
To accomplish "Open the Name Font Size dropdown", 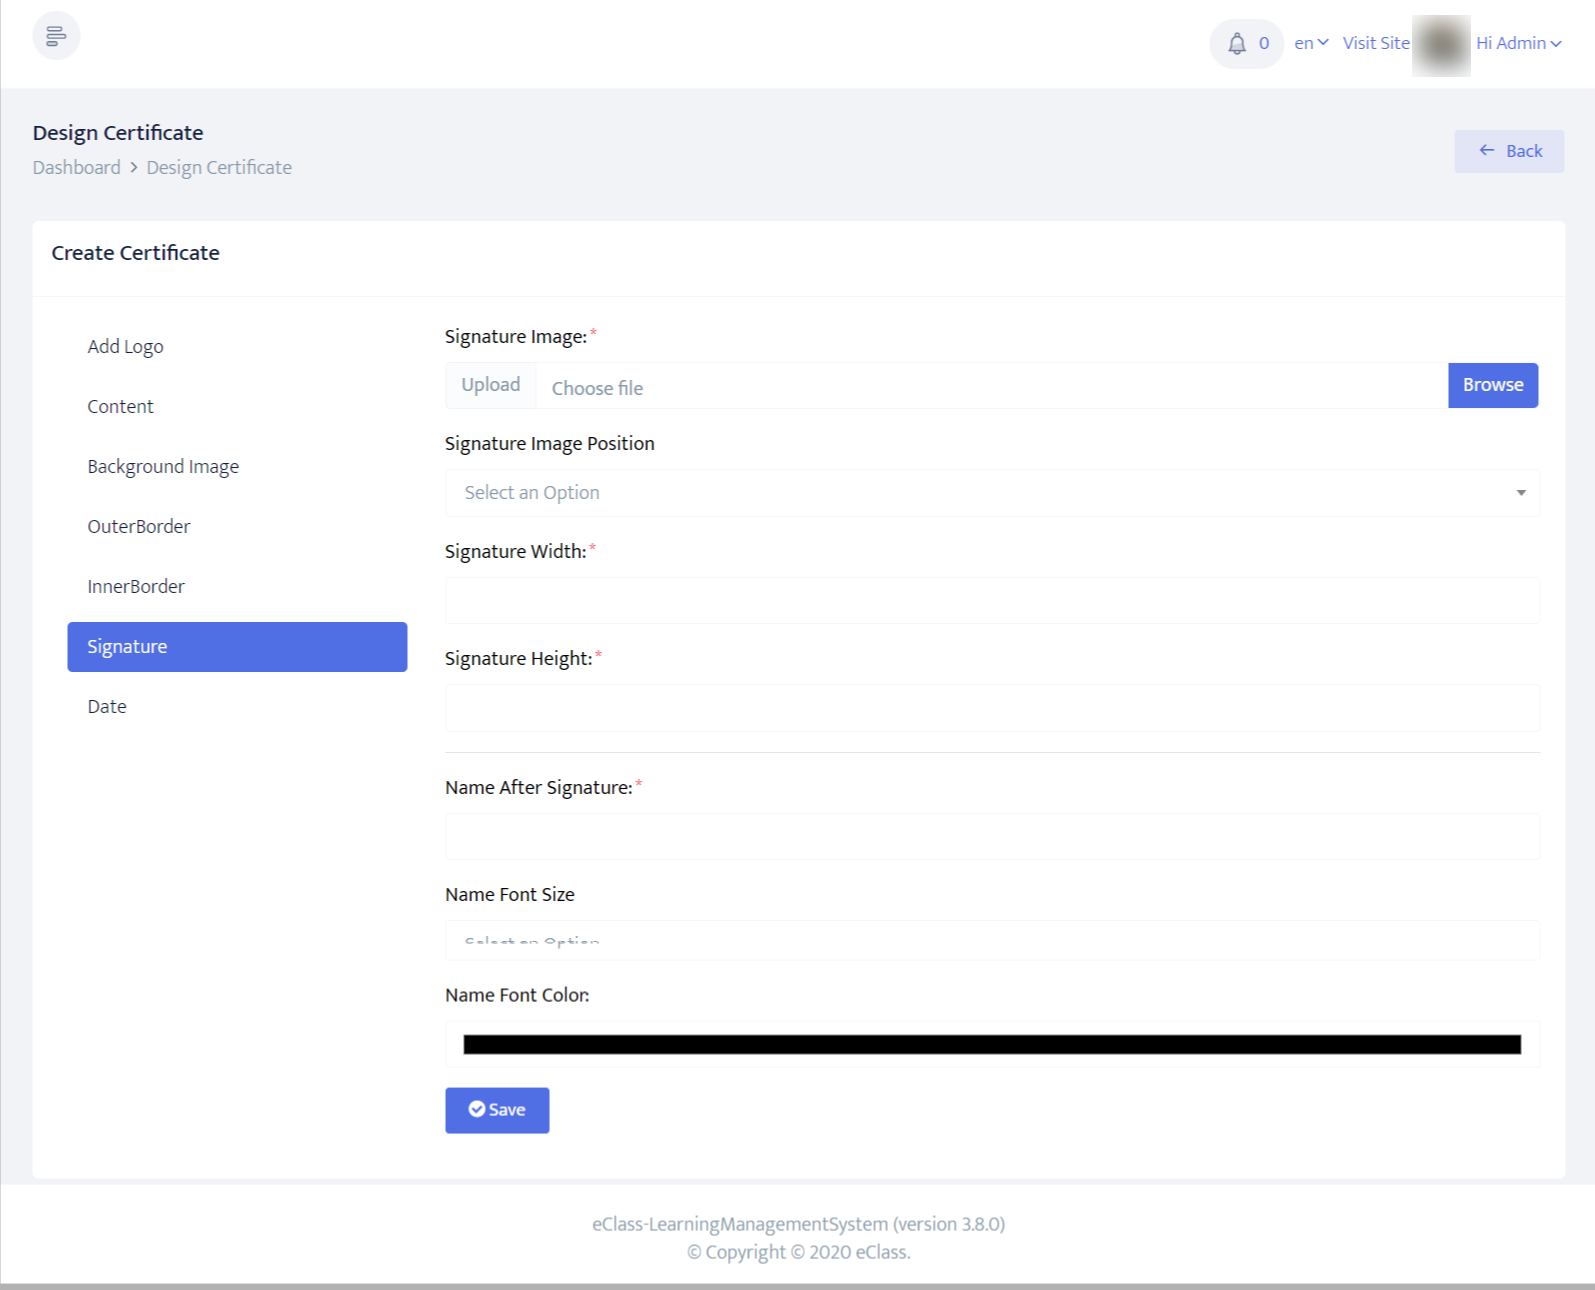I will (x=991, y=941).
